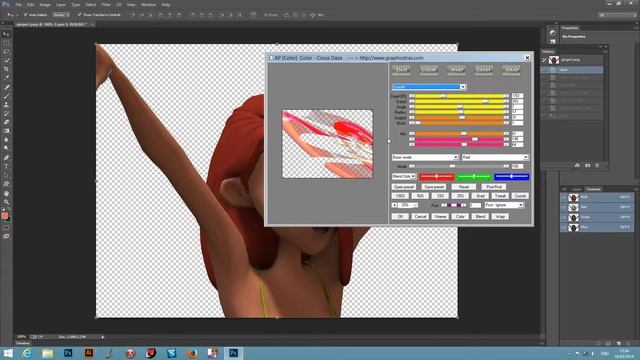
Task: Open the Channels panel menu
Action: (x=636, y=189)
